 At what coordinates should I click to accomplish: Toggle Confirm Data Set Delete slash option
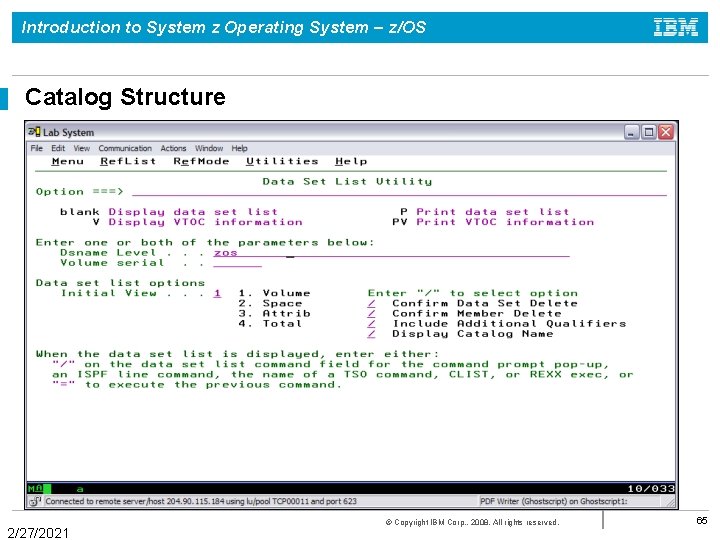pyautogui.click(x=371, y=303)
